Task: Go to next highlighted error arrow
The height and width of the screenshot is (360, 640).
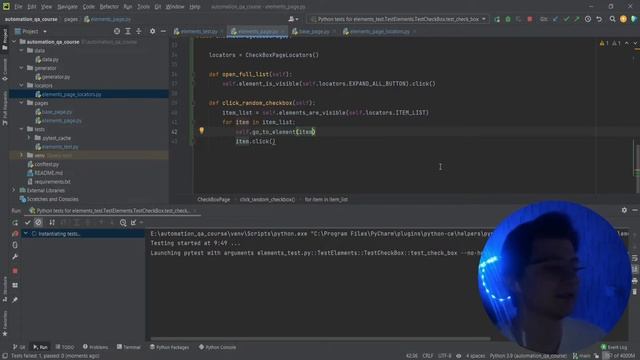Action: coord(635,43)
